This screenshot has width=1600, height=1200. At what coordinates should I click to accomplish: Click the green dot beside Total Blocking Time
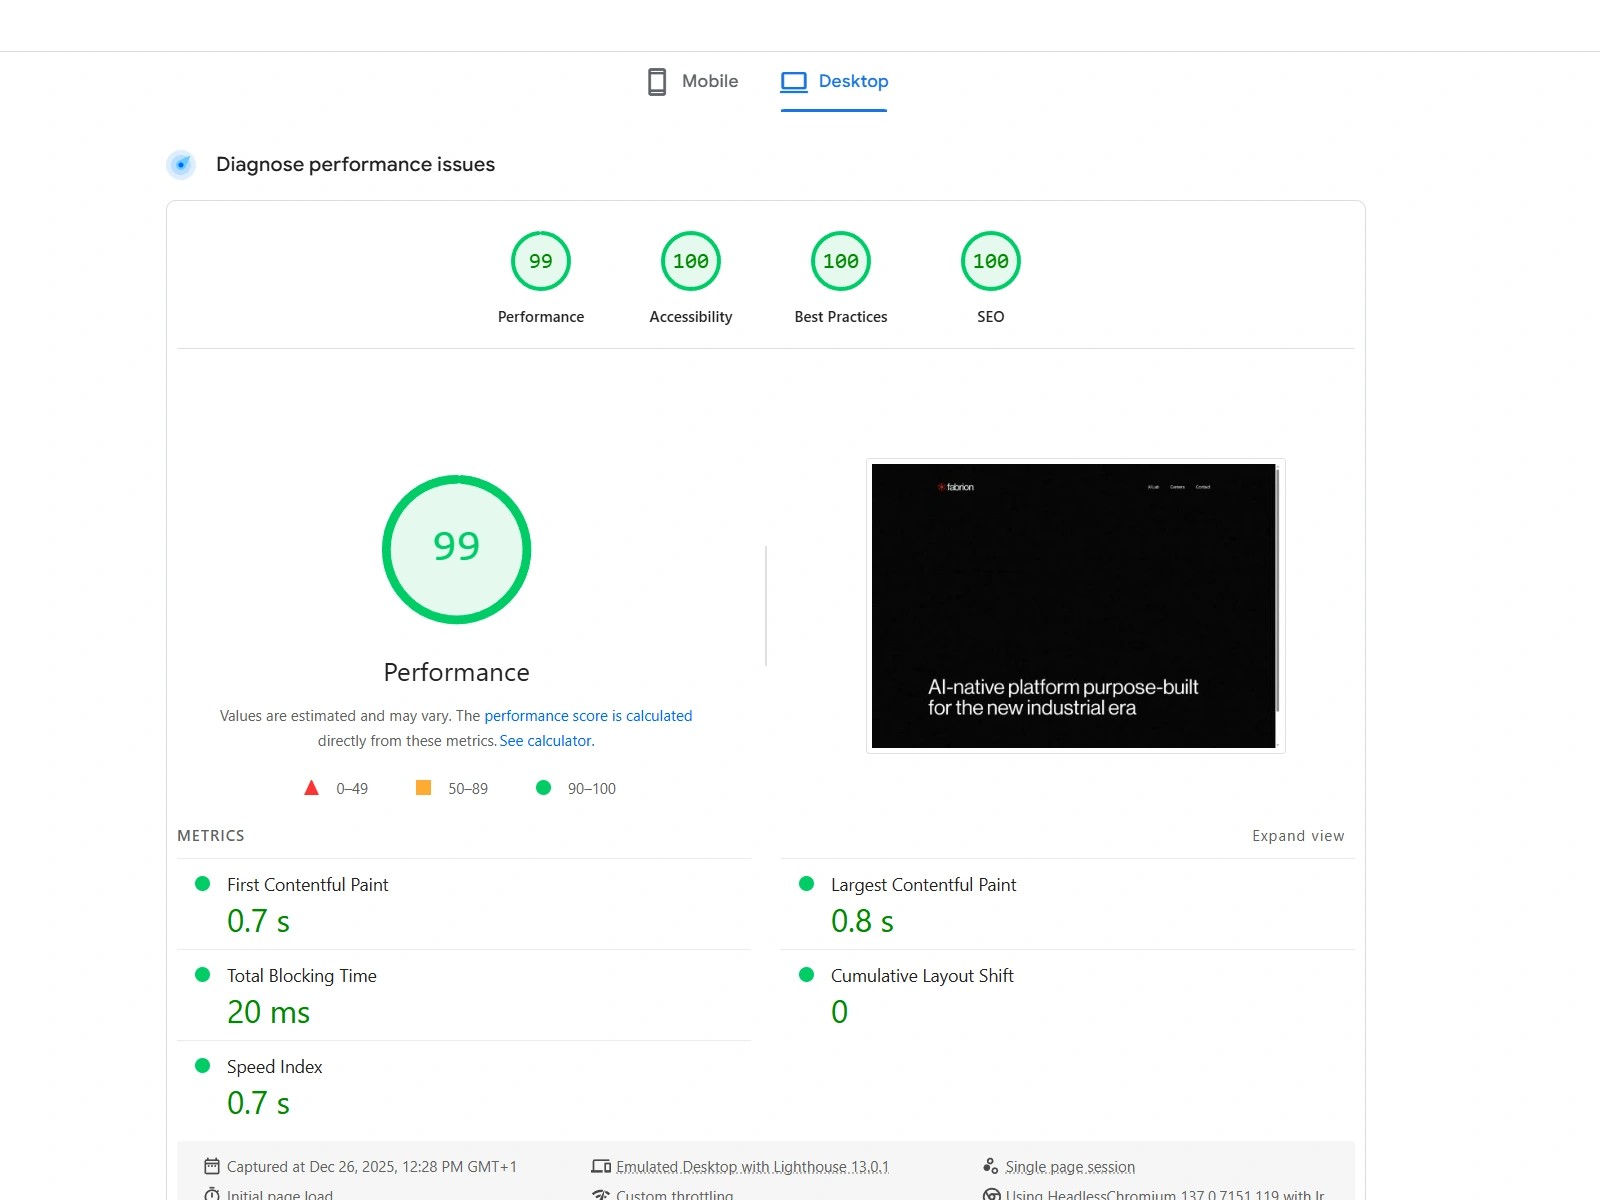coord(202,975)
